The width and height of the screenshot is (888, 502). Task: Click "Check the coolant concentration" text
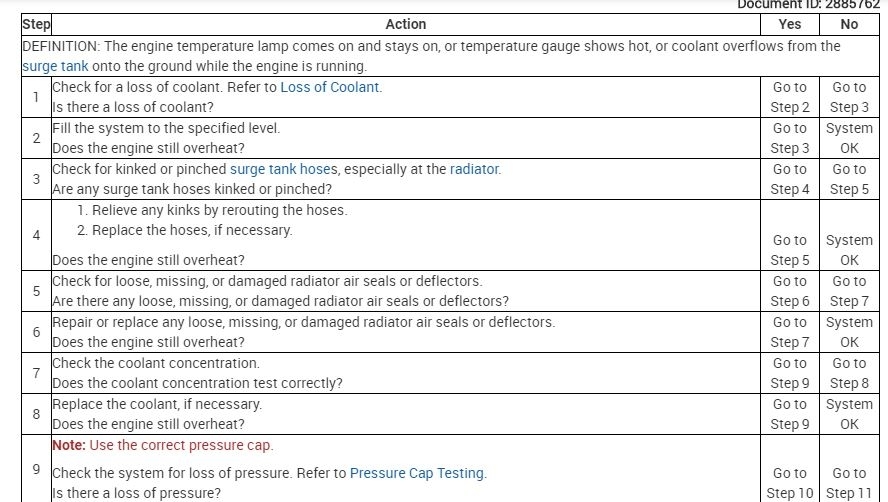click(156, 363)
